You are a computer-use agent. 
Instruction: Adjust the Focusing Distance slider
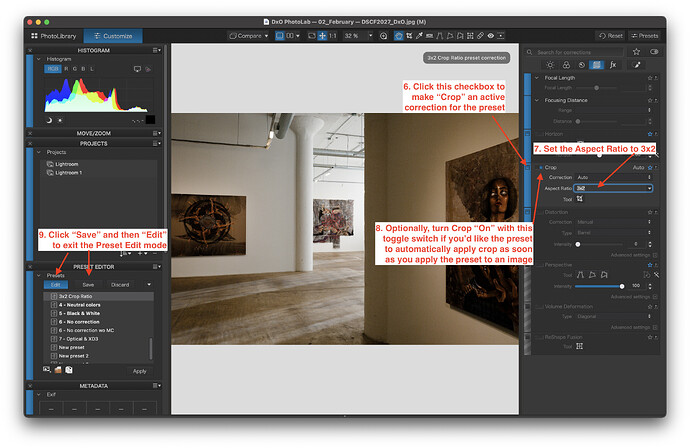point(578,121)
